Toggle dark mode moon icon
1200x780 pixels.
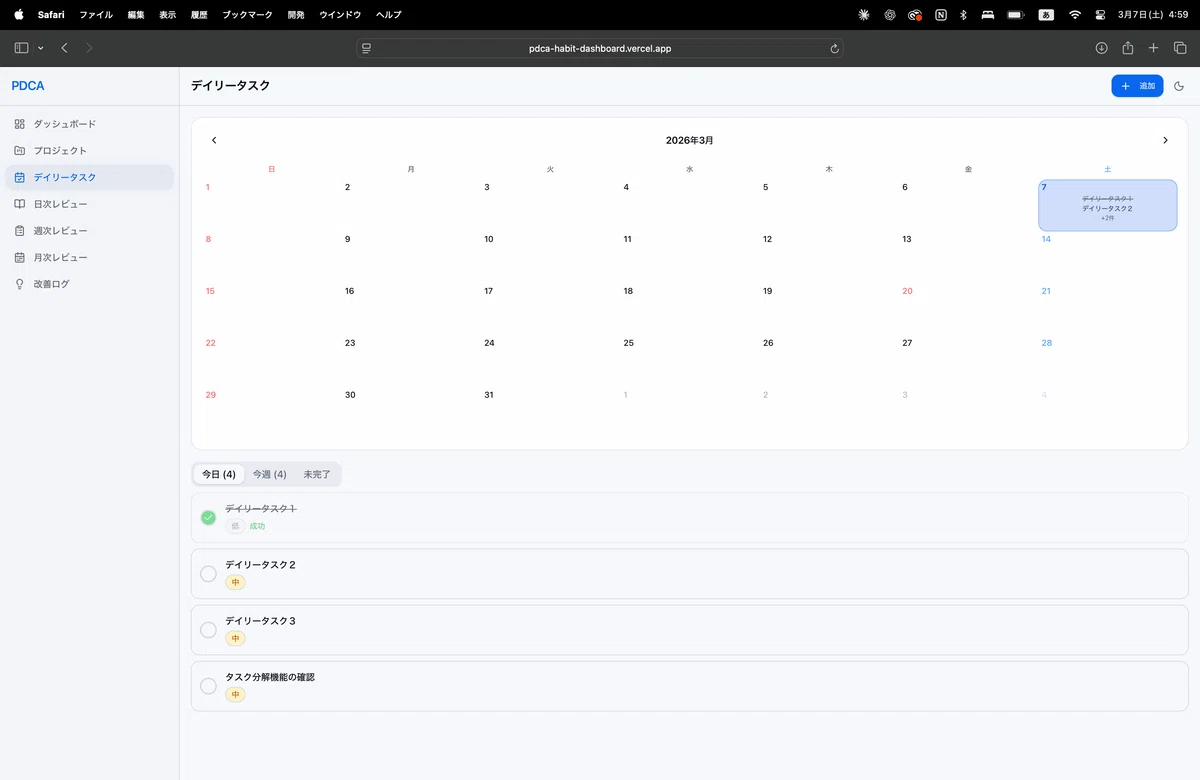coord(1179,86)
